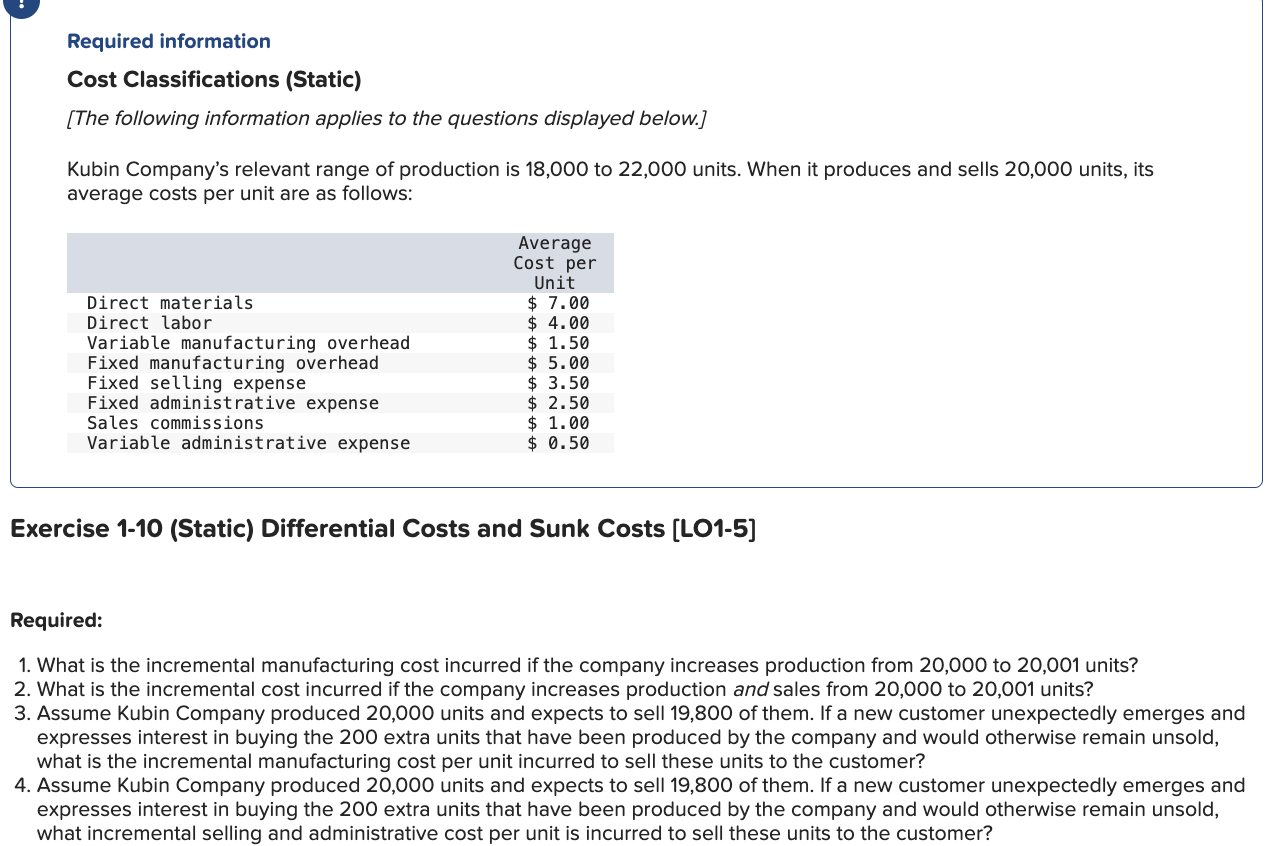Click question 1 about incremental manufacturing cost

tap(578, 665)
